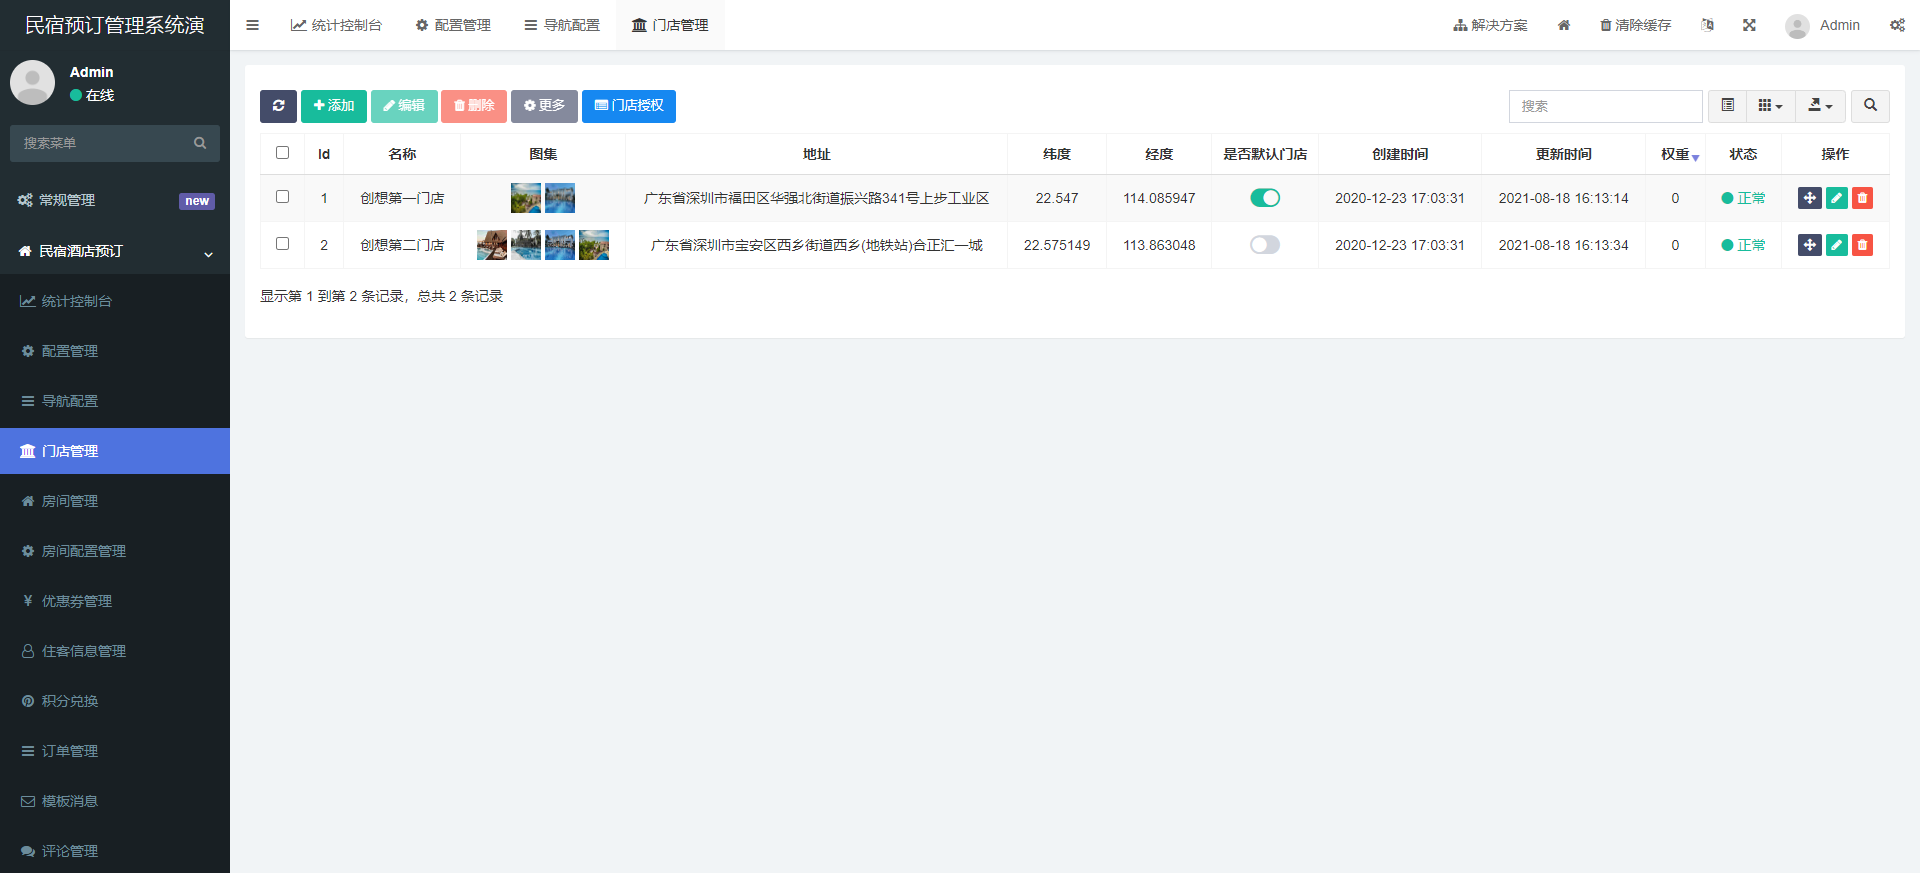Open the columns visibility dropdown

coord(1770,106)
